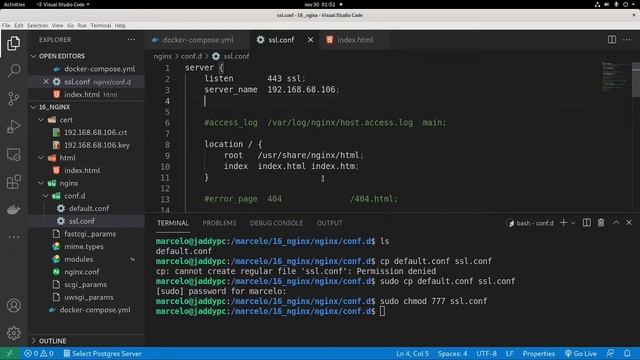This screenshot has height=360, width=640.
Task: Open 192.168.68.106.crt file
Action: point(87,132)
